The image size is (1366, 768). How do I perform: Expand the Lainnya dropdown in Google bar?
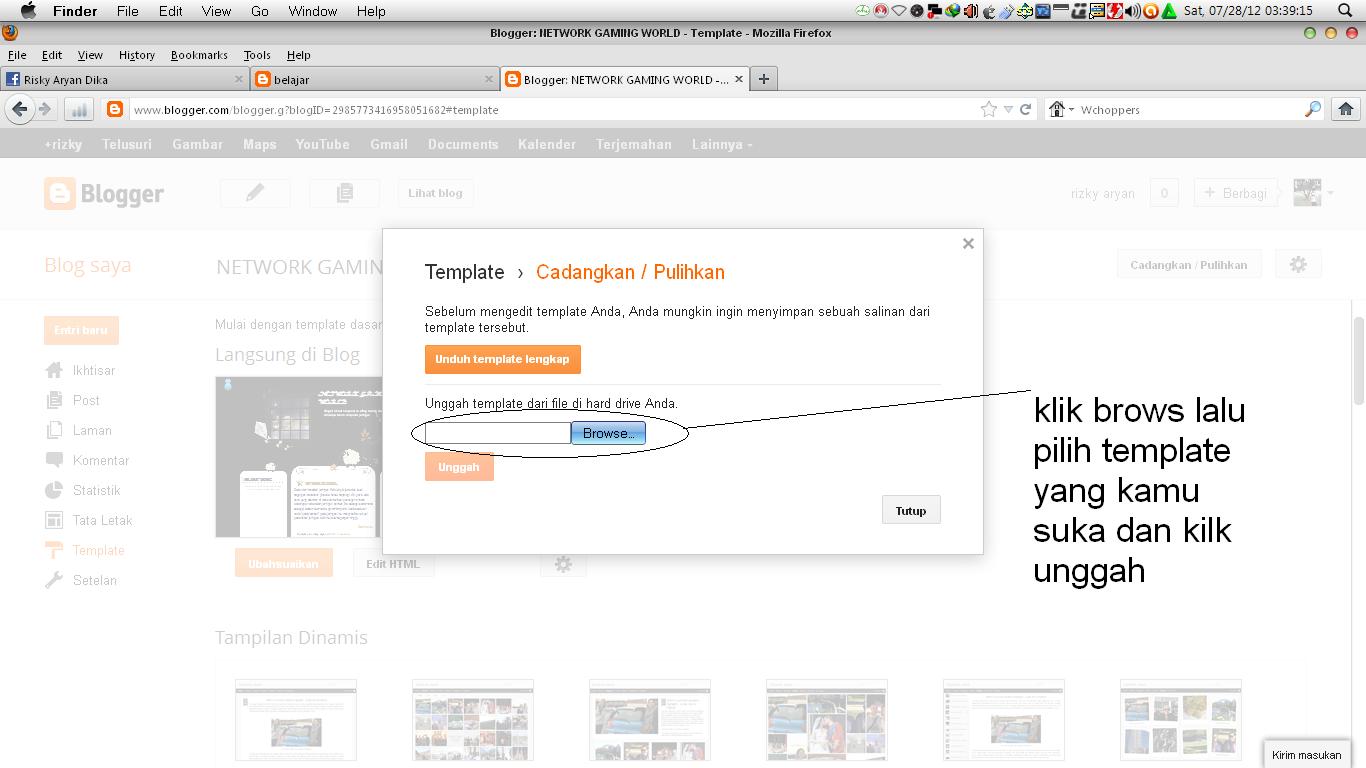(x=722, y=144)
